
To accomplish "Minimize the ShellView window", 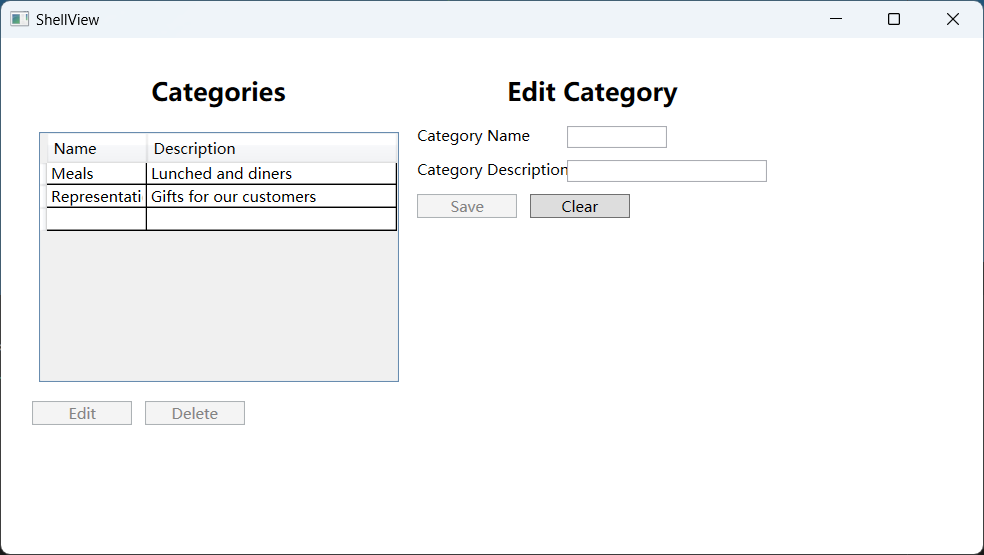I will click(x=836, y=19).
